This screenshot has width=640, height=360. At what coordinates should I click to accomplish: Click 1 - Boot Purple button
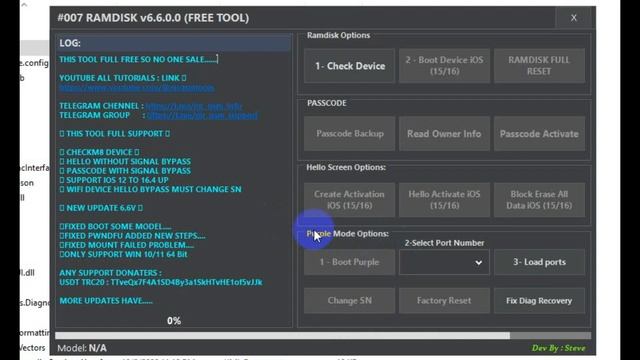349,262
